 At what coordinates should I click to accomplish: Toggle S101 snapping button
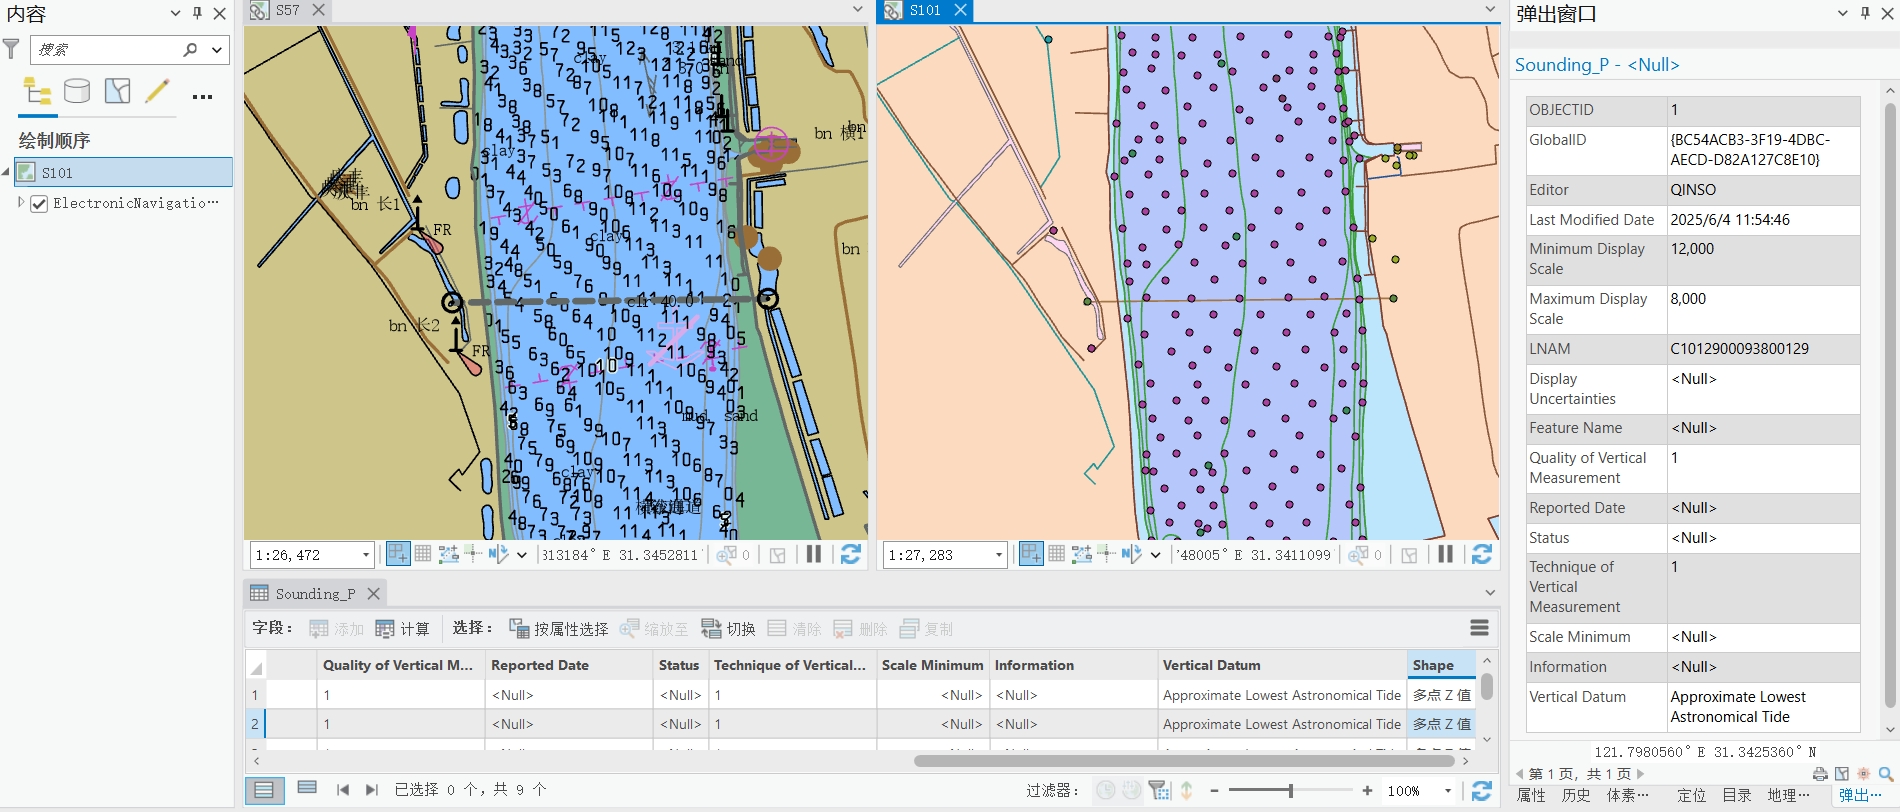[x=1031, y=554]
